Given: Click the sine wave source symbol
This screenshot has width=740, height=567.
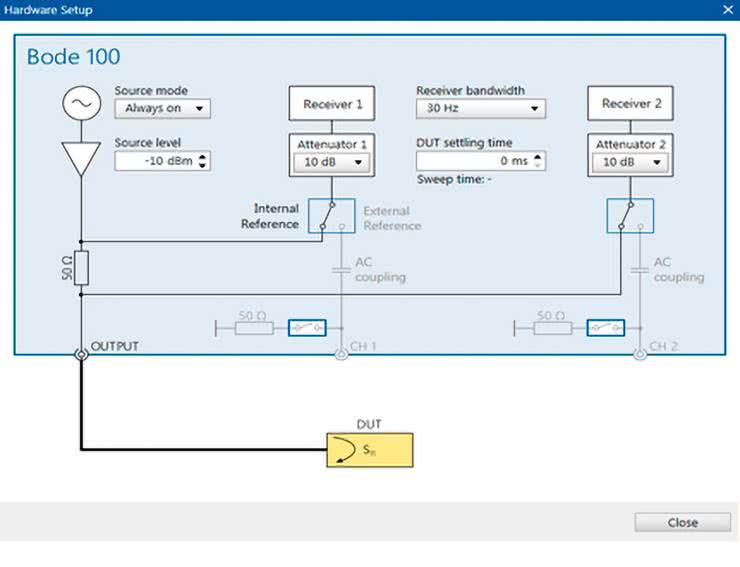Looking at the screenshot, I should (78, 102).
